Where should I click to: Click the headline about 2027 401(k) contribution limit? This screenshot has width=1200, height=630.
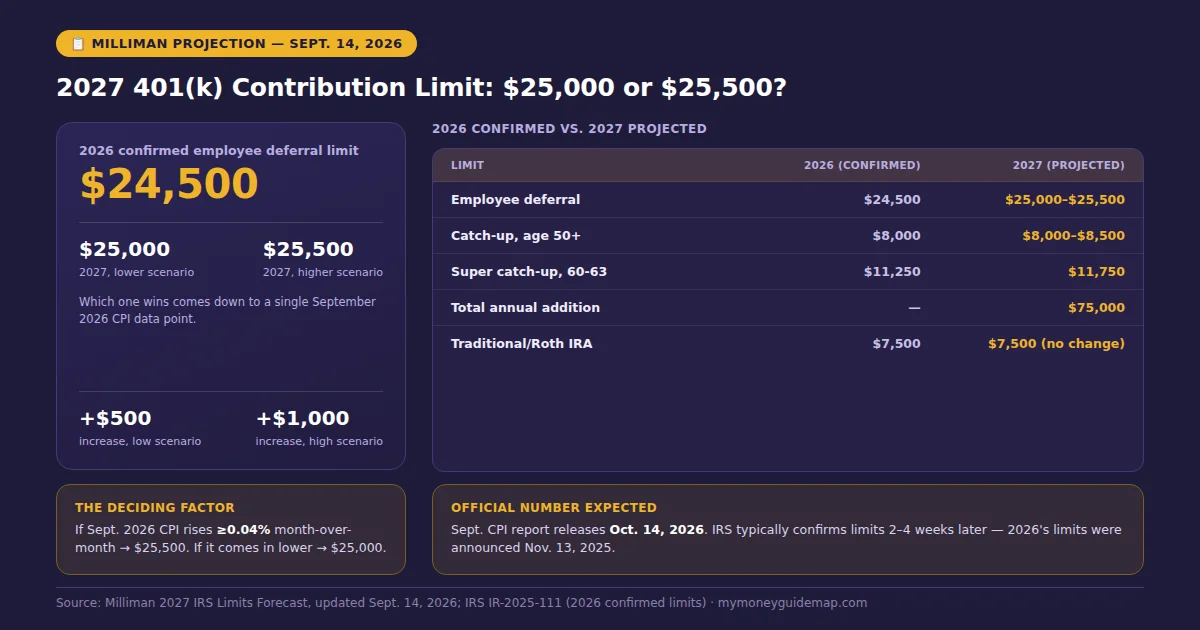click(421, 87)
